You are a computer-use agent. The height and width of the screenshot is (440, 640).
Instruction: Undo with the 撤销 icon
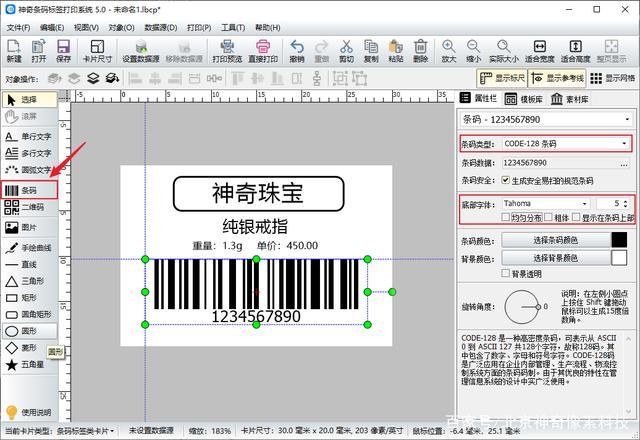(297, 51)
